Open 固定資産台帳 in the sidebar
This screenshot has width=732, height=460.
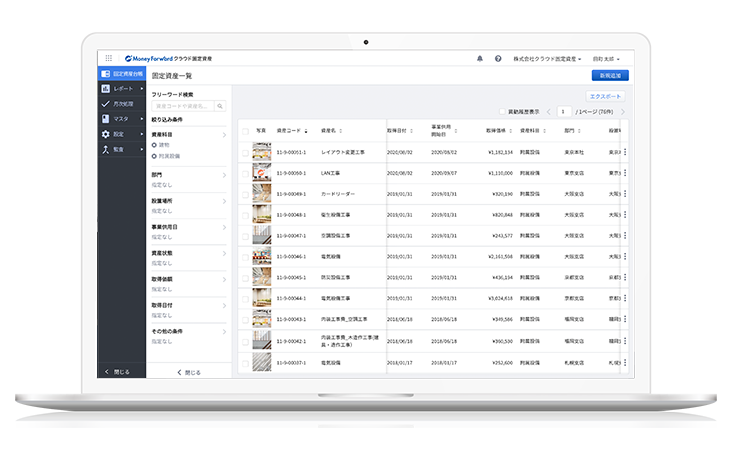click(122, 74)
